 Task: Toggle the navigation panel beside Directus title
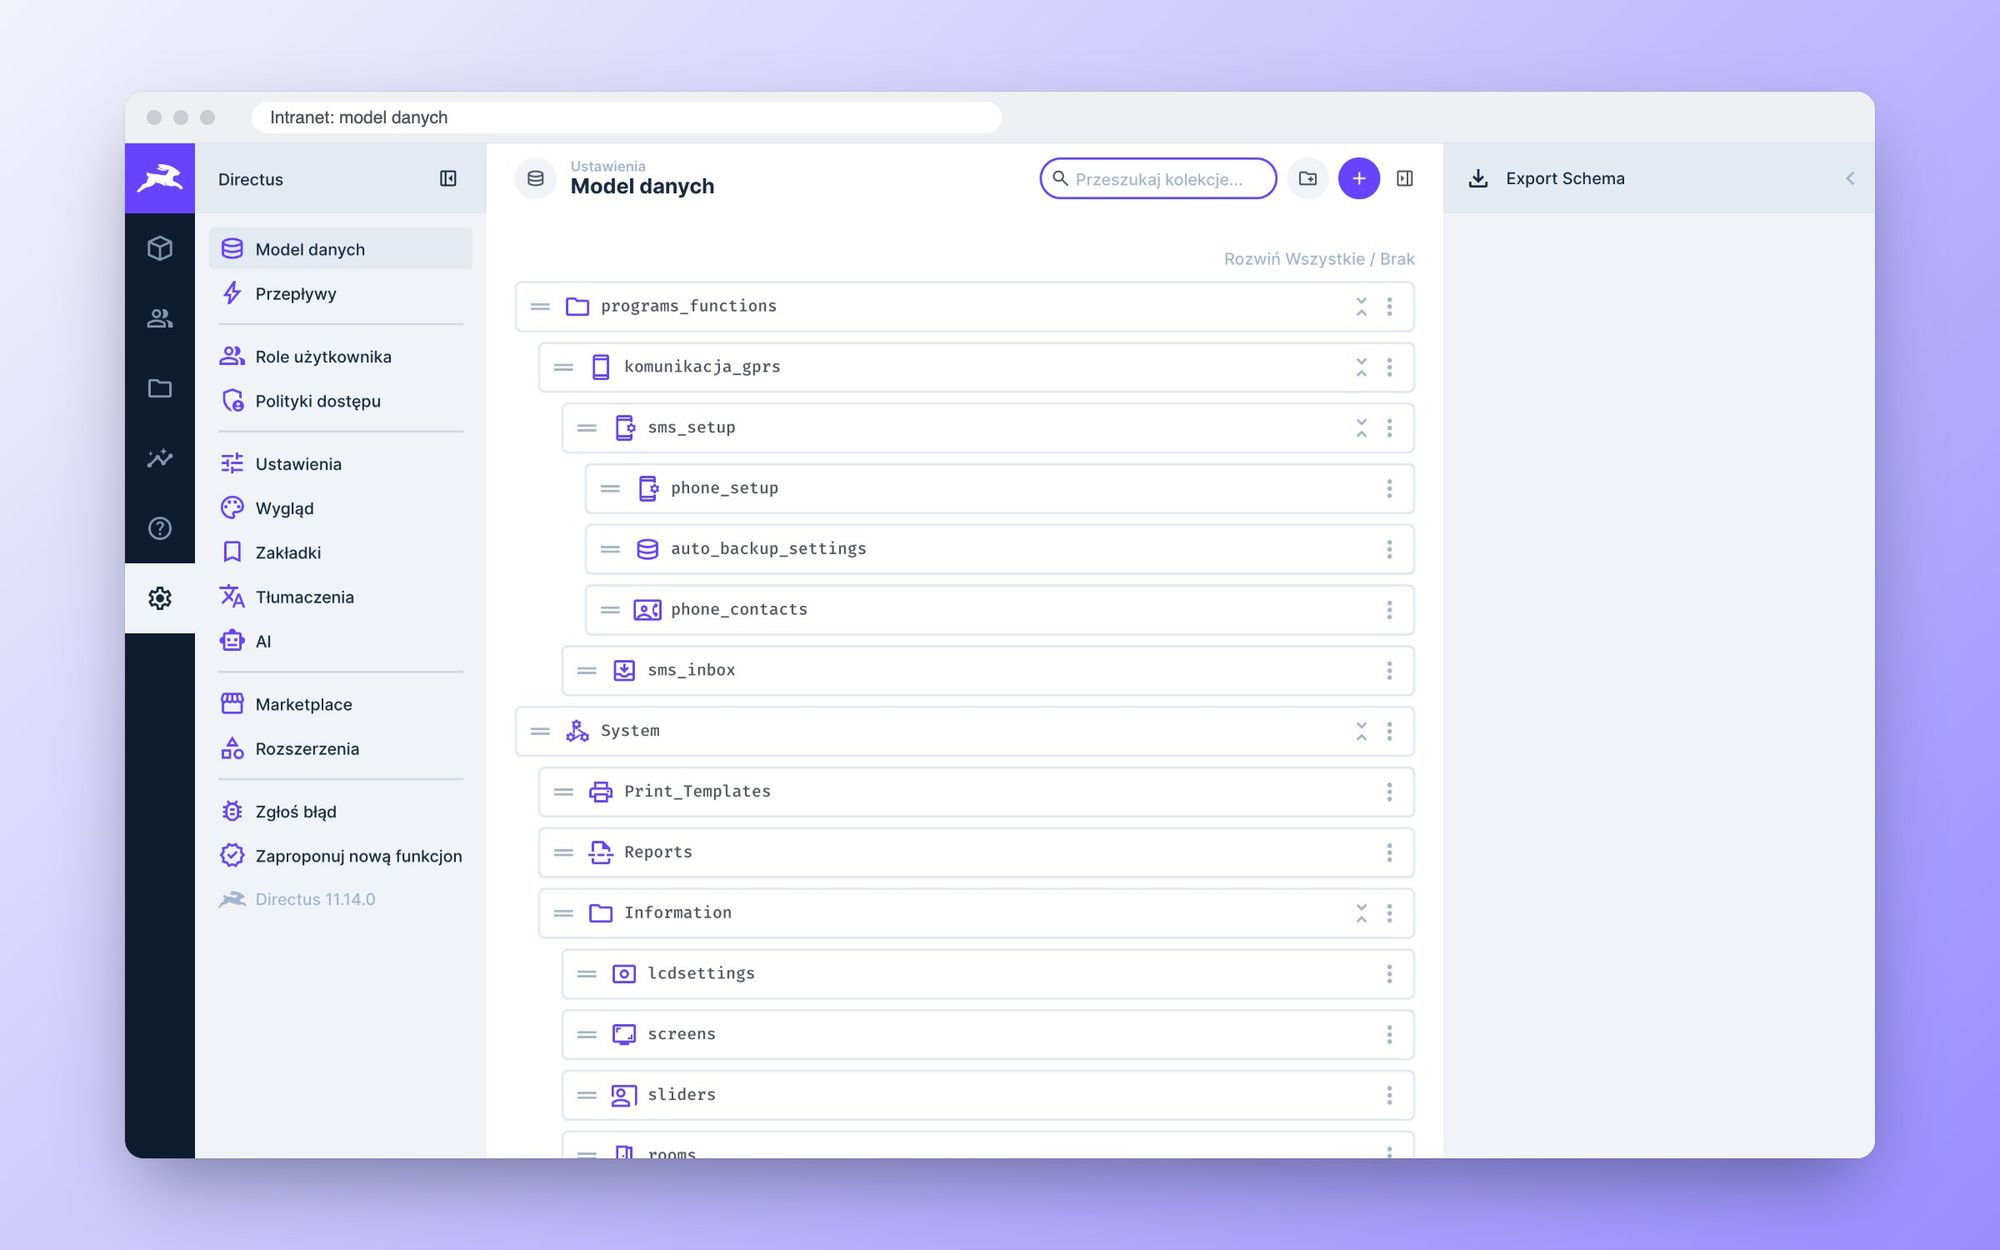[x=448, y=179]
